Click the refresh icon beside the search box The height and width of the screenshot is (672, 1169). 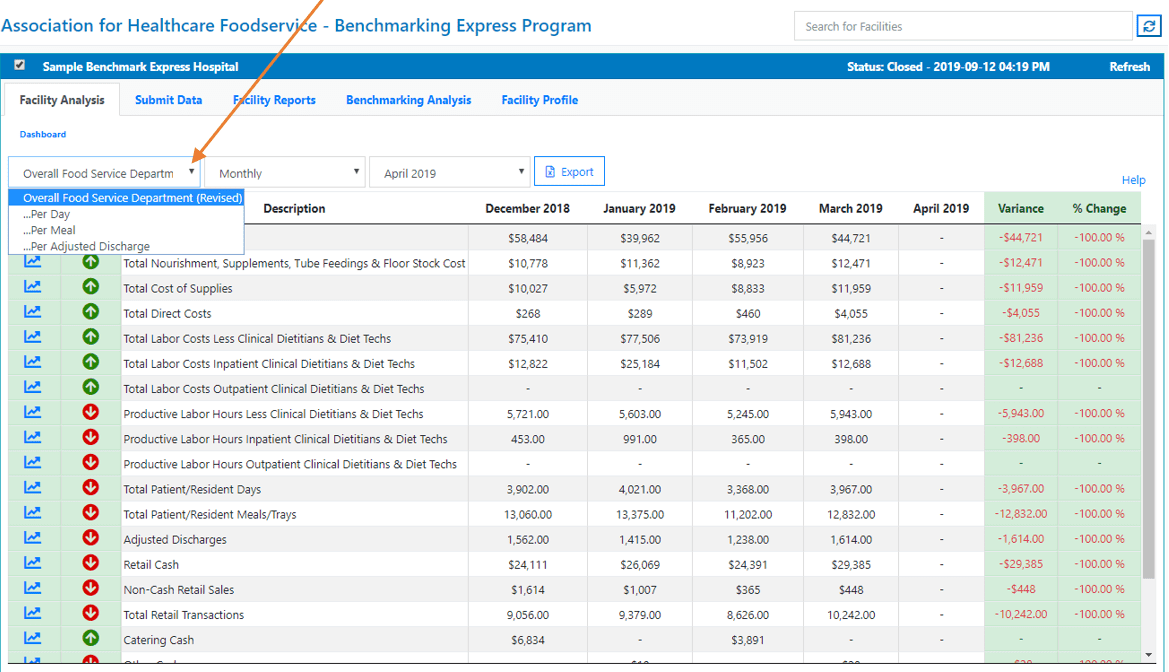[1149, 26]
